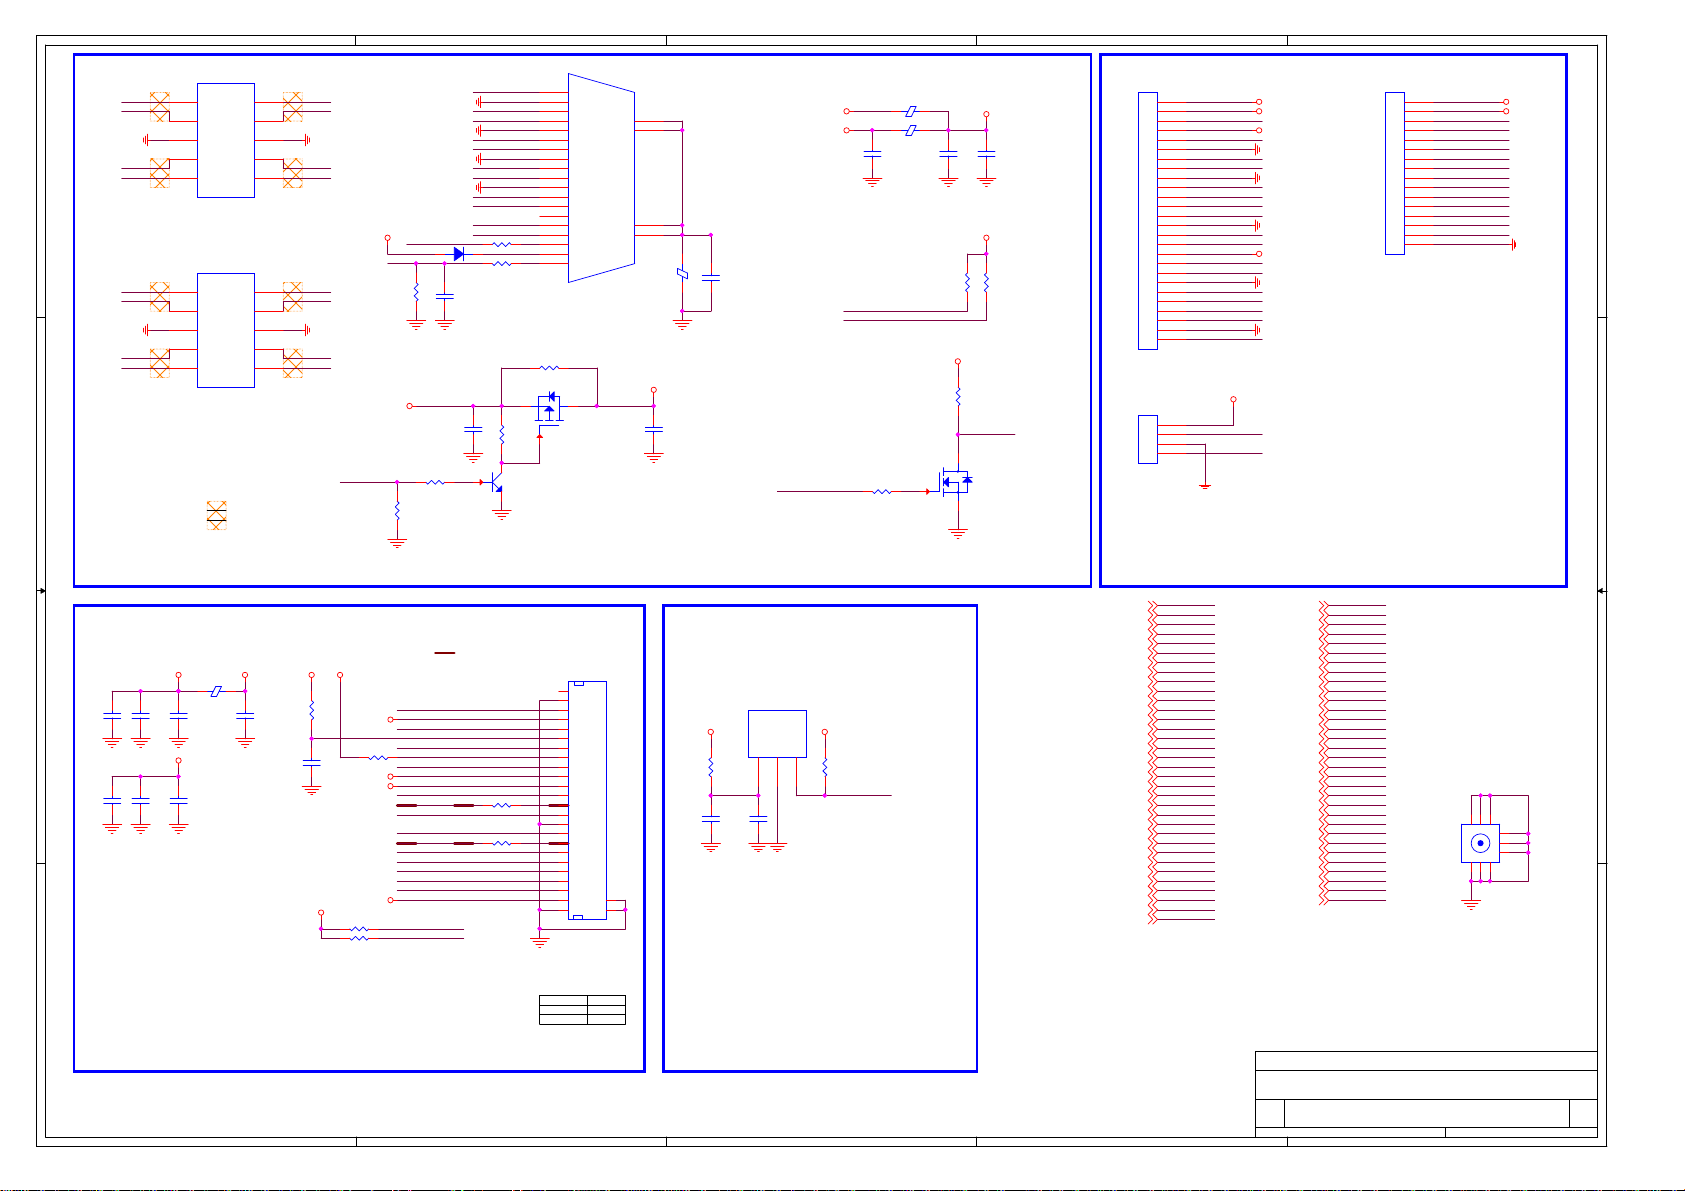Select the trapezoid-shaped IC symbol

coord(601,178)
